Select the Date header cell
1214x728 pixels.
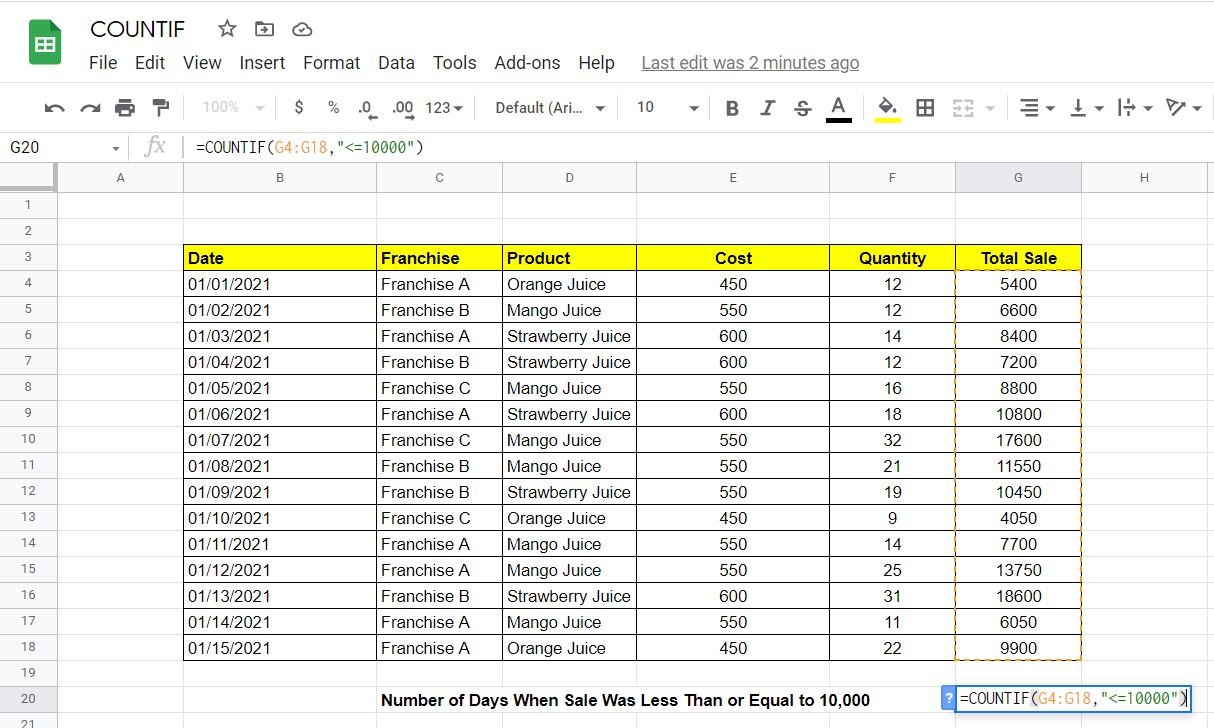click(280, 258)
